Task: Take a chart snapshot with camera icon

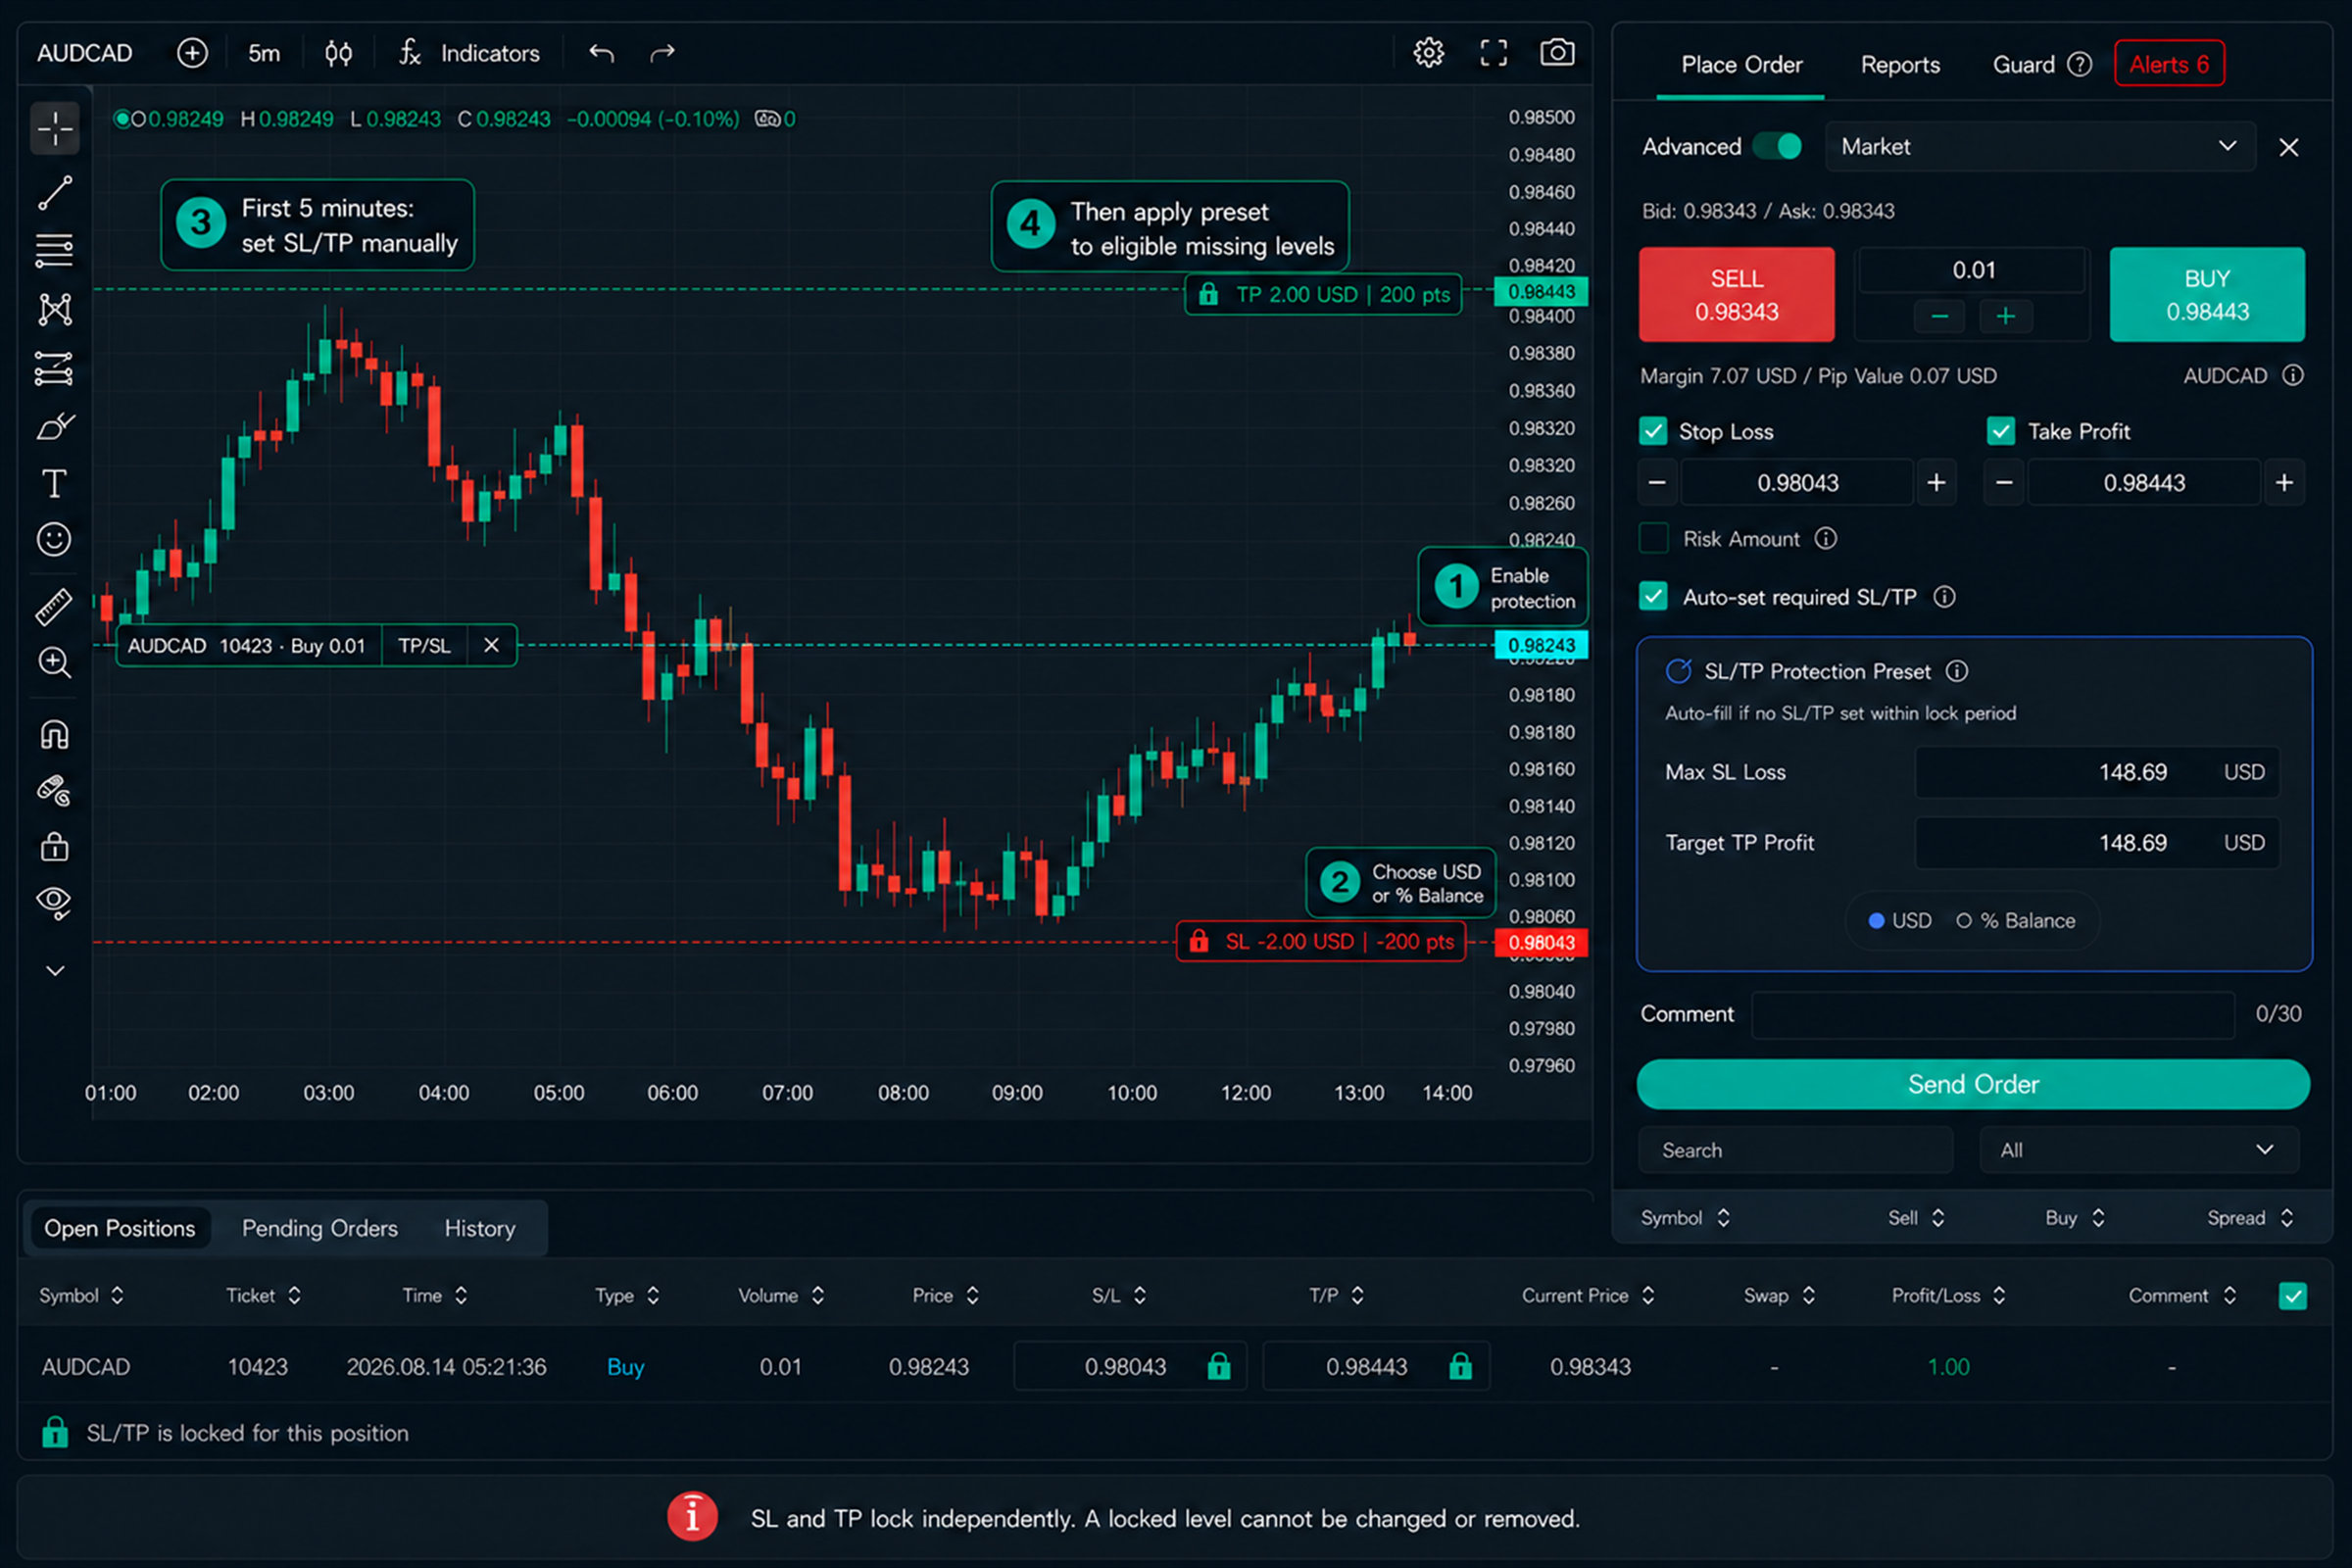Action: (x=1557, y=52)
